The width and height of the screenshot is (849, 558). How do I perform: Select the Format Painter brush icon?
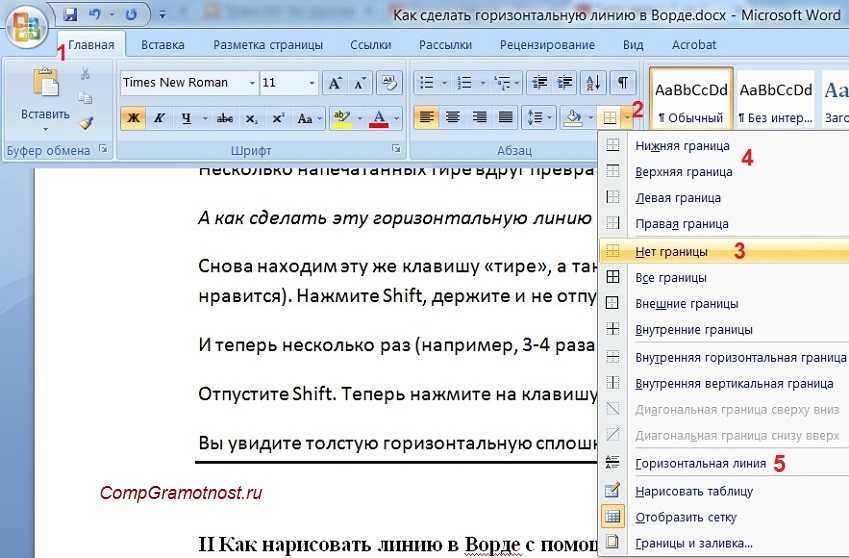pyautogui.click(x=85, y=123)
